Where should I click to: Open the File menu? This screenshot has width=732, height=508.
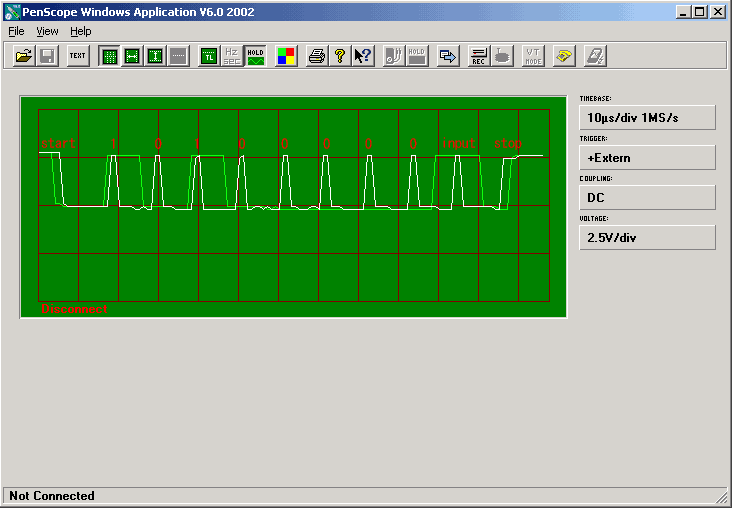coord(16,31)
